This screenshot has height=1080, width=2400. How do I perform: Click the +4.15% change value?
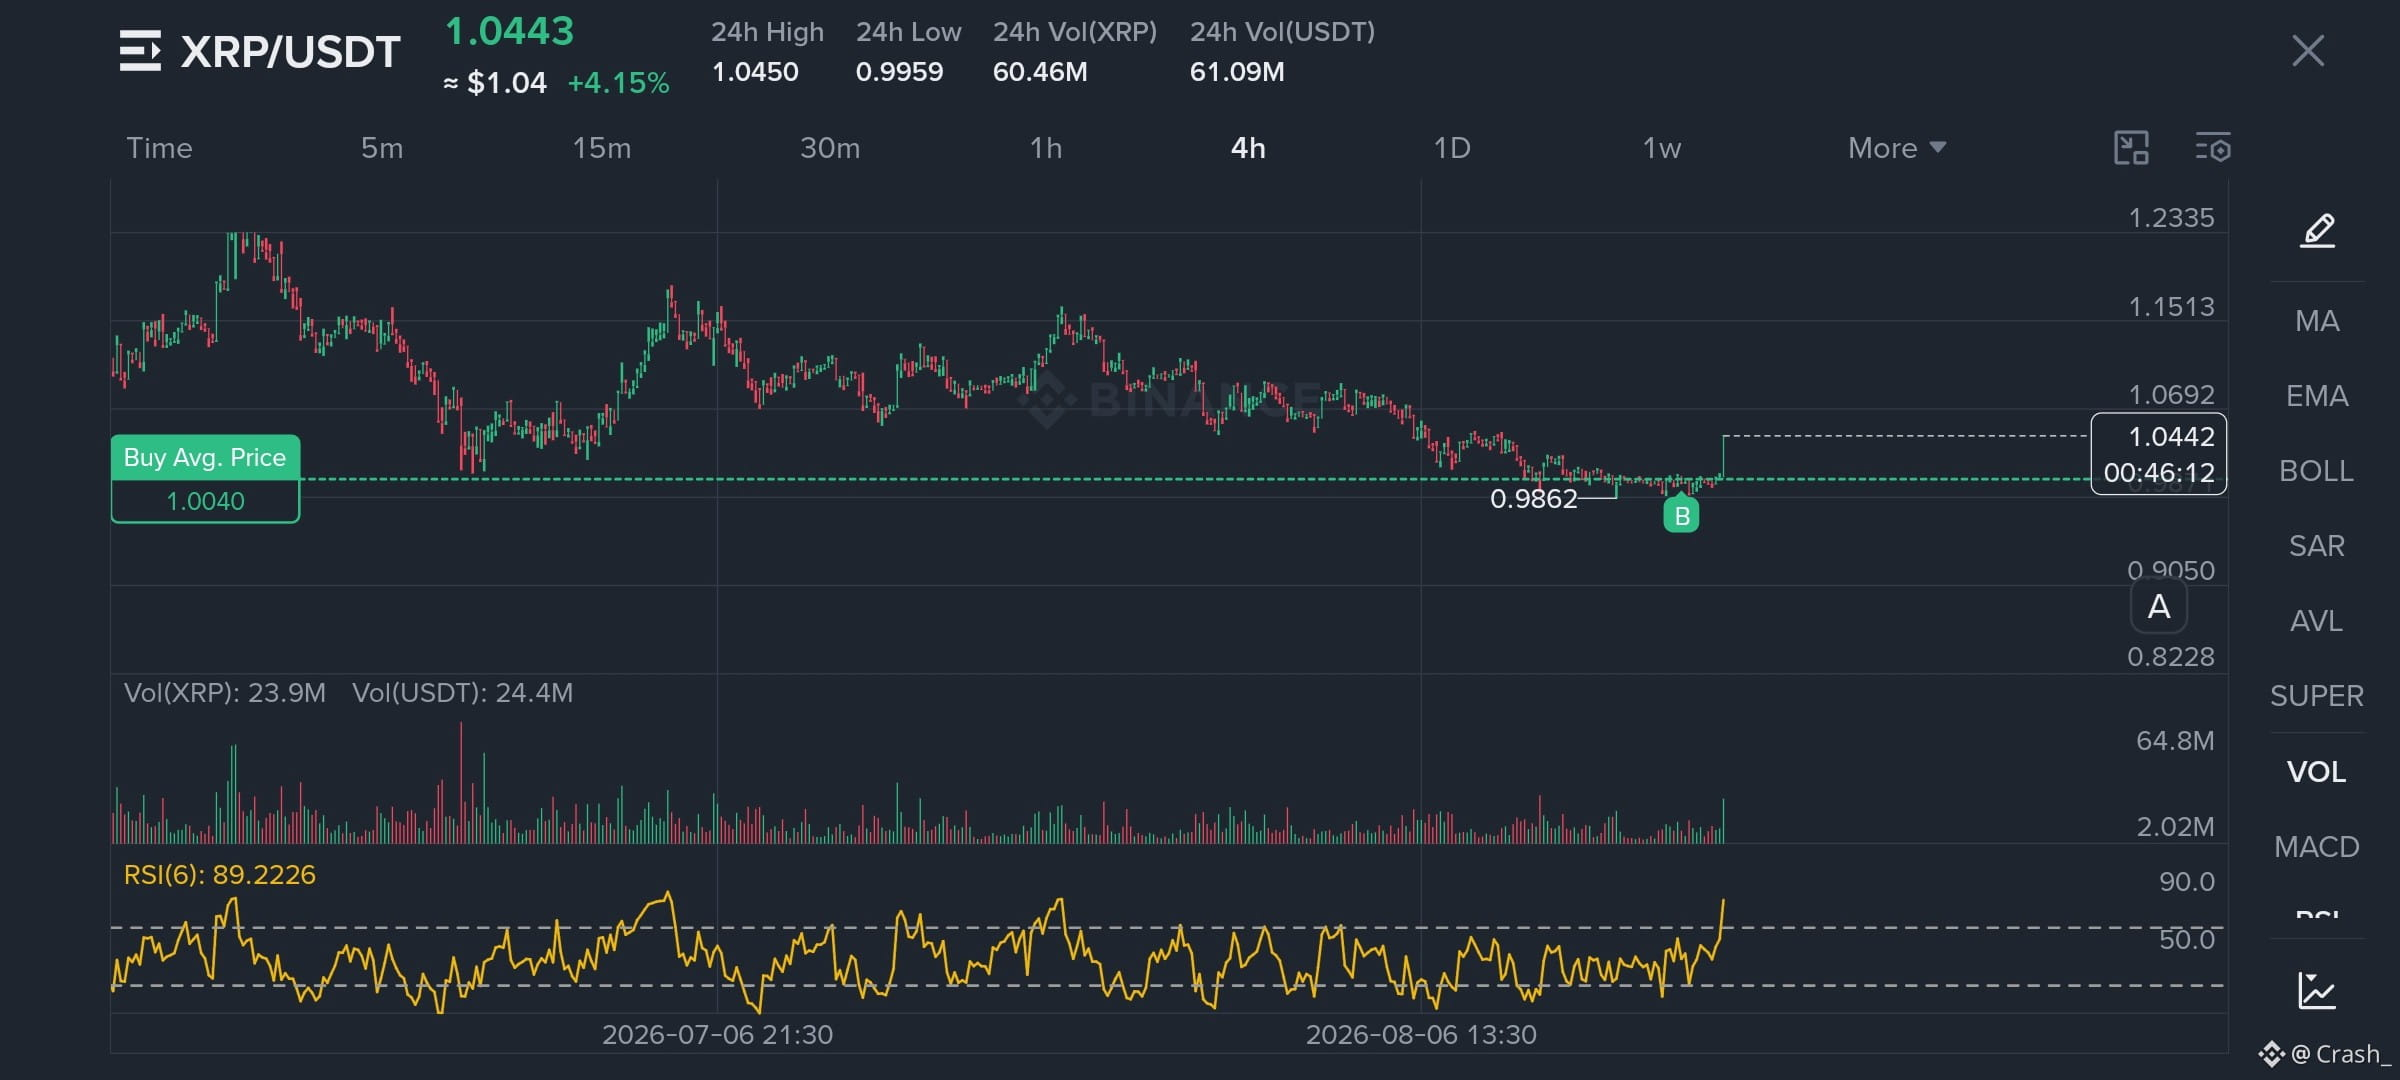618,83
